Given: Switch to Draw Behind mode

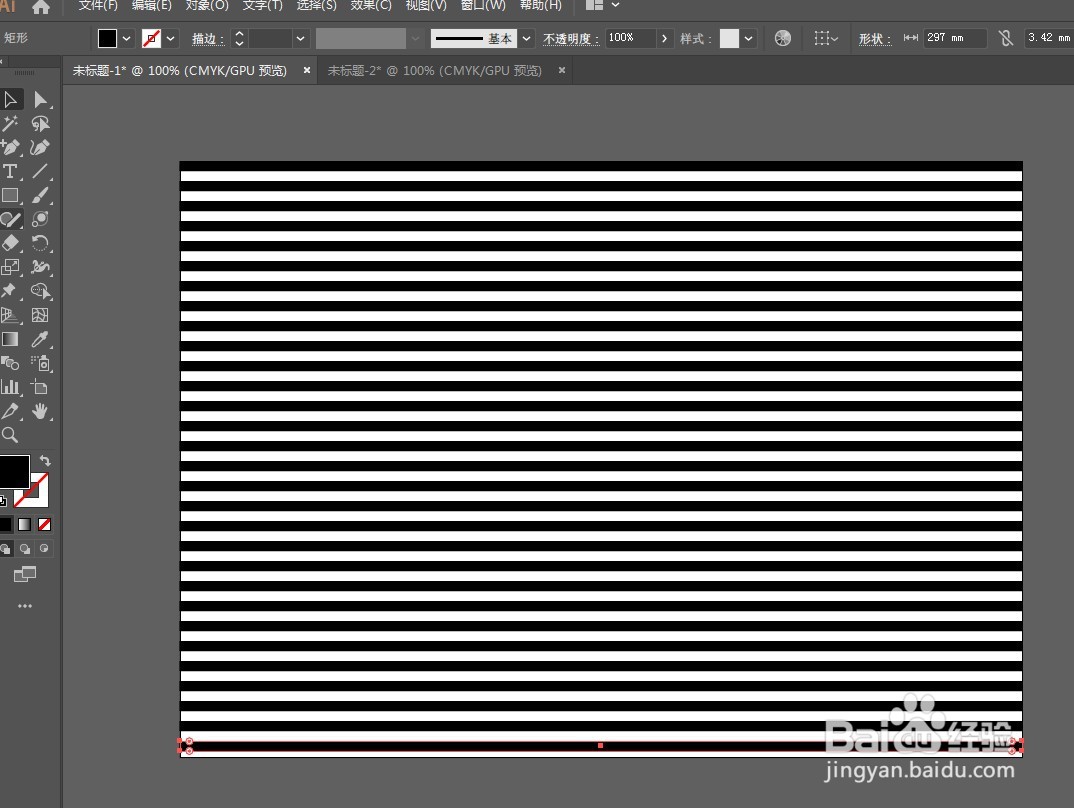Looking at the screenshot, I should pyautogui.click(x=25, y=548).
